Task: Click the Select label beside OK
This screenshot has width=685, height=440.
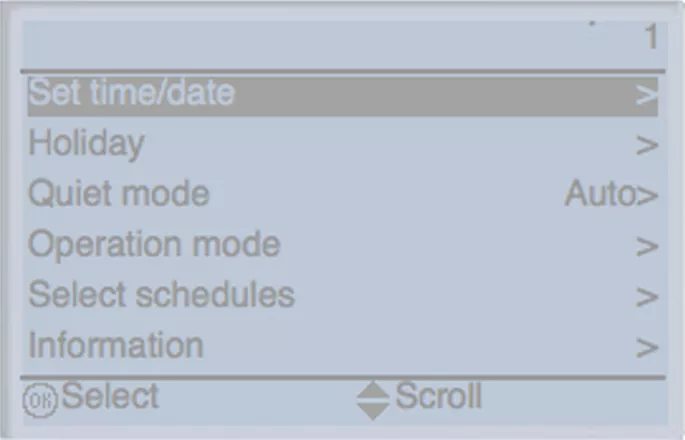Action: click(110, 397)
